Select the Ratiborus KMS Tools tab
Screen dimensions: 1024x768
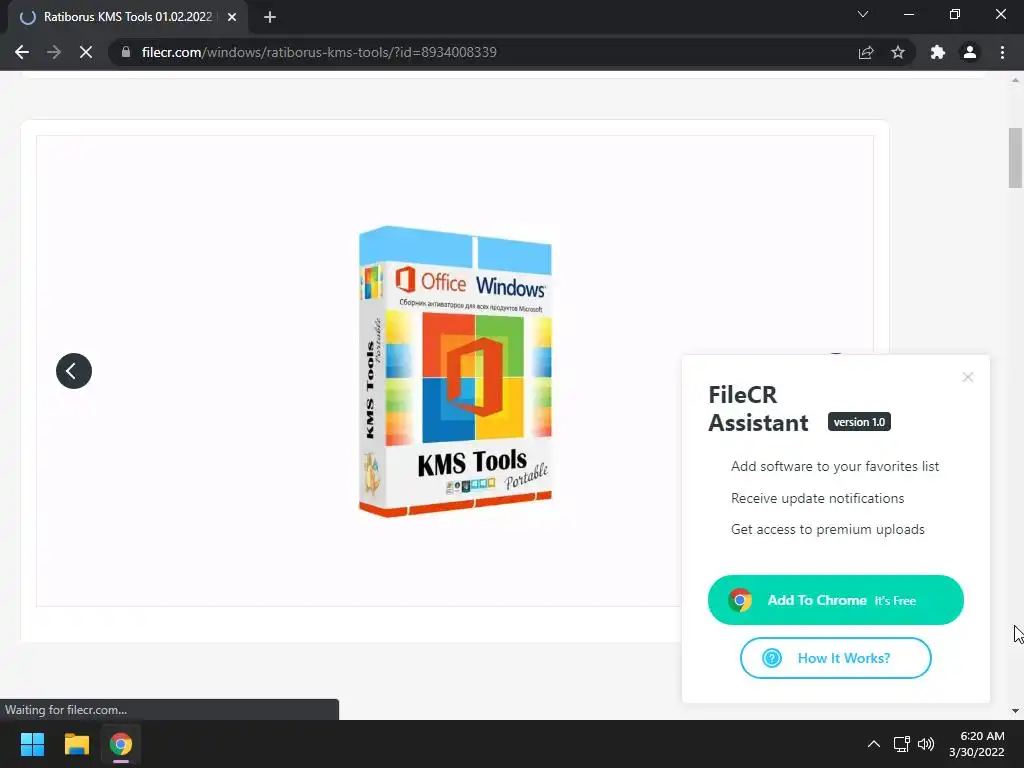click(127, 17)
